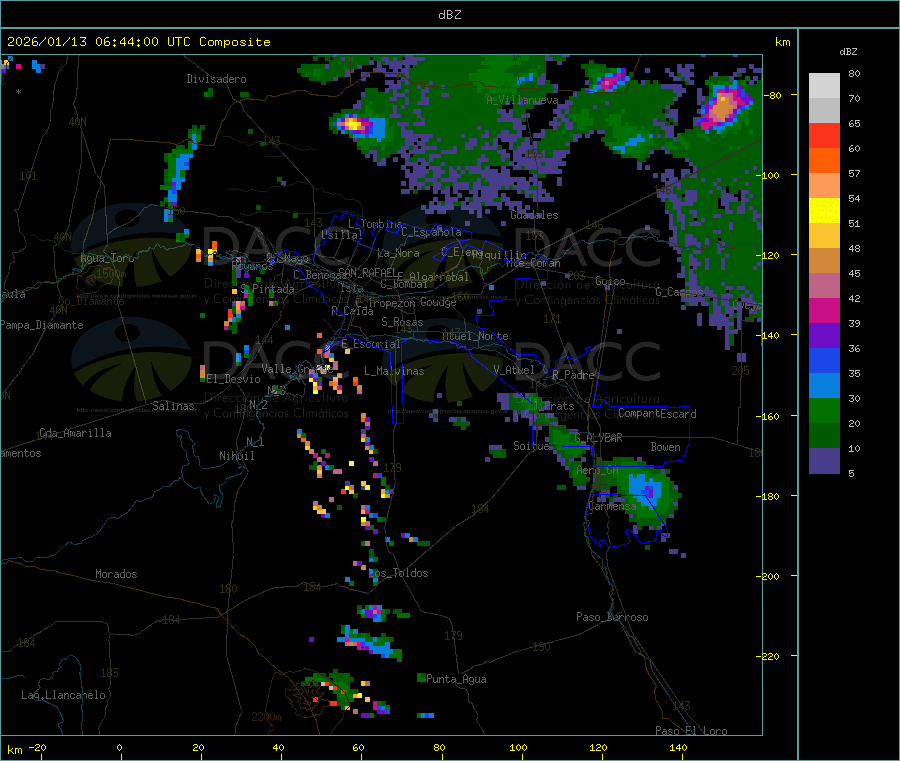Click the '60' tick on the bottom km axis
Screen dimensions: 900x761
coord(358,747)
